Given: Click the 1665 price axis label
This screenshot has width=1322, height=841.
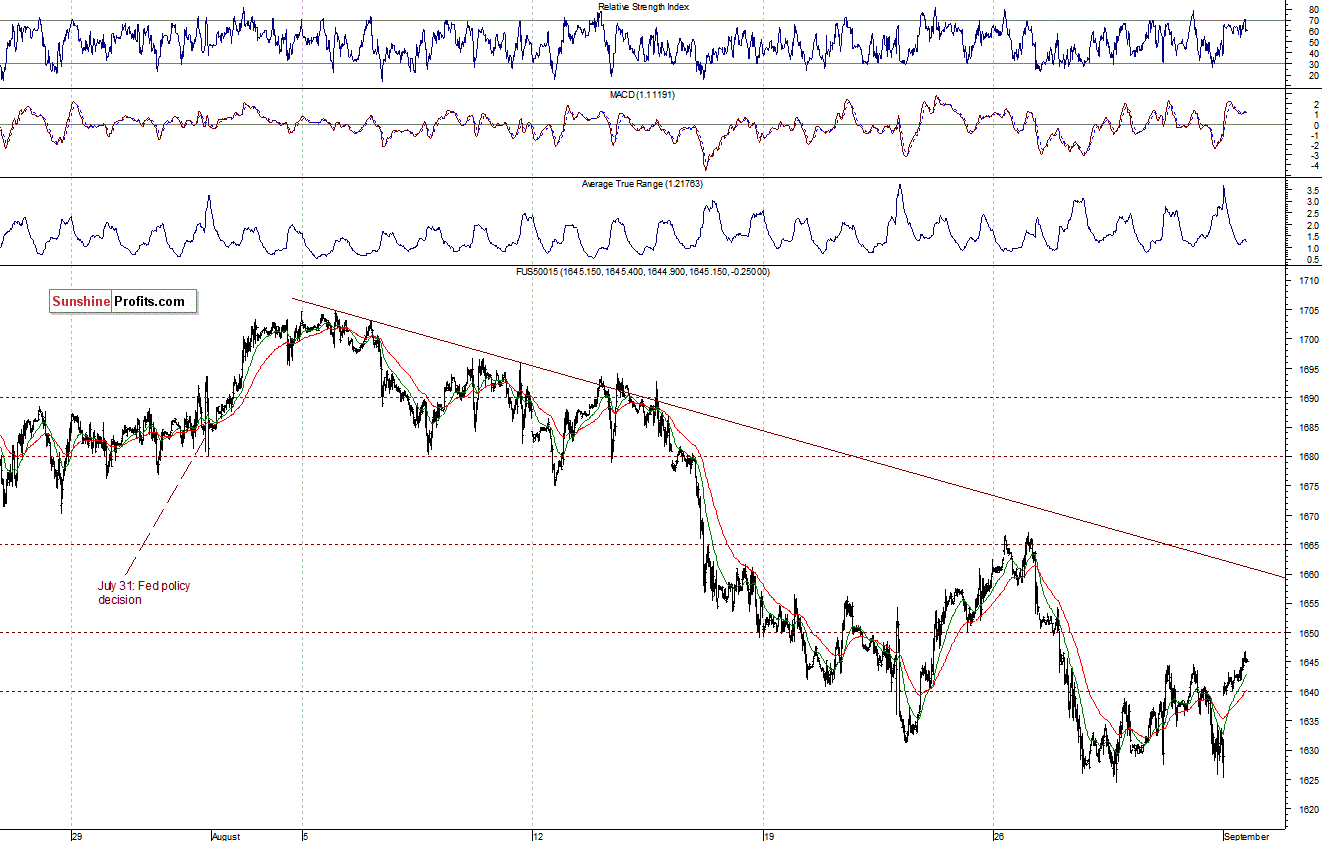Looking at the screenshot, I should [x=1308, y=546].
